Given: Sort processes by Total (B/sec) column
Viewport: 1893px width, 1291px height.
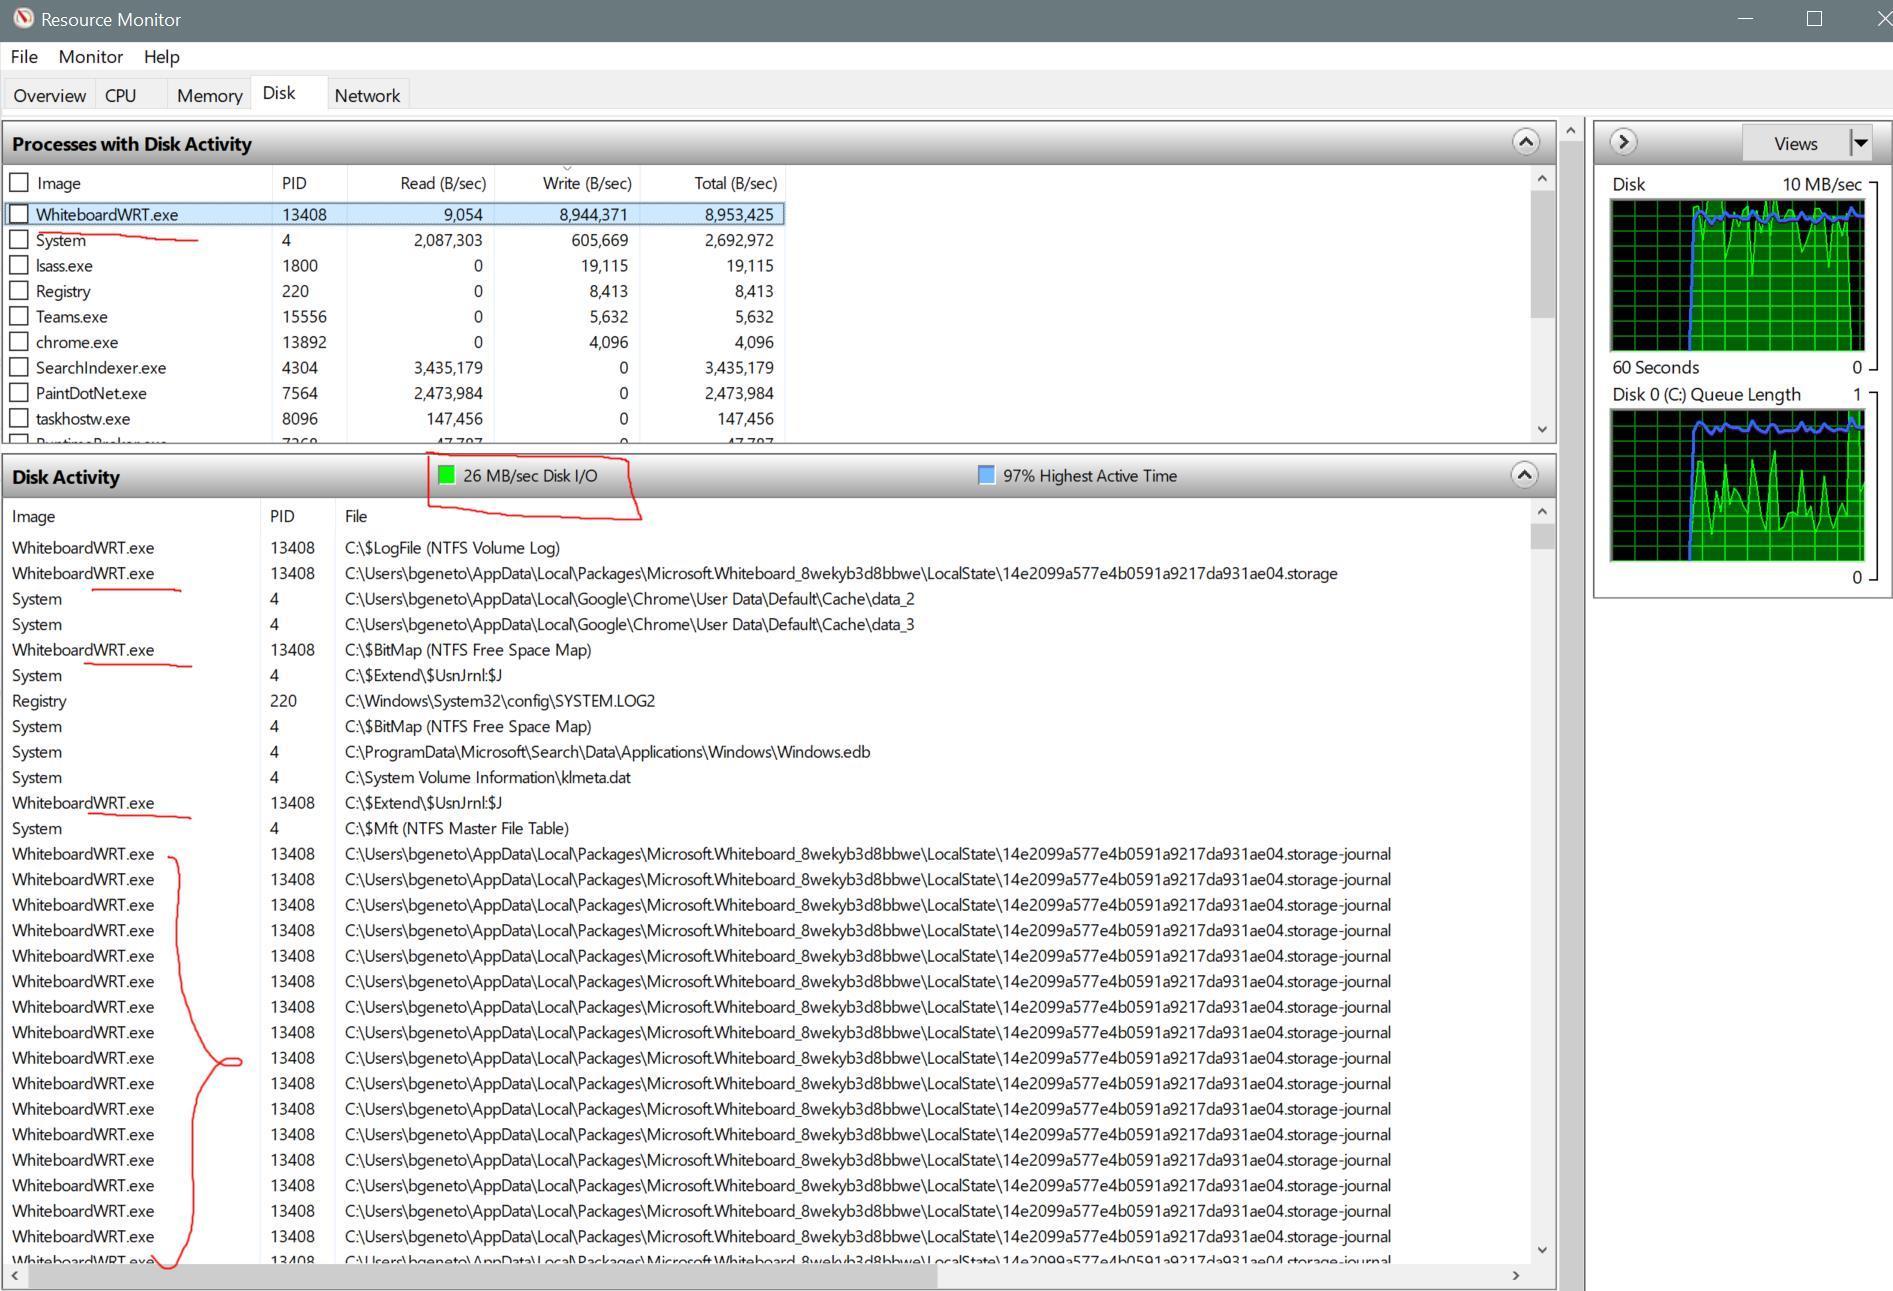Looking at the screenshot, I should (x=713, y=183).
